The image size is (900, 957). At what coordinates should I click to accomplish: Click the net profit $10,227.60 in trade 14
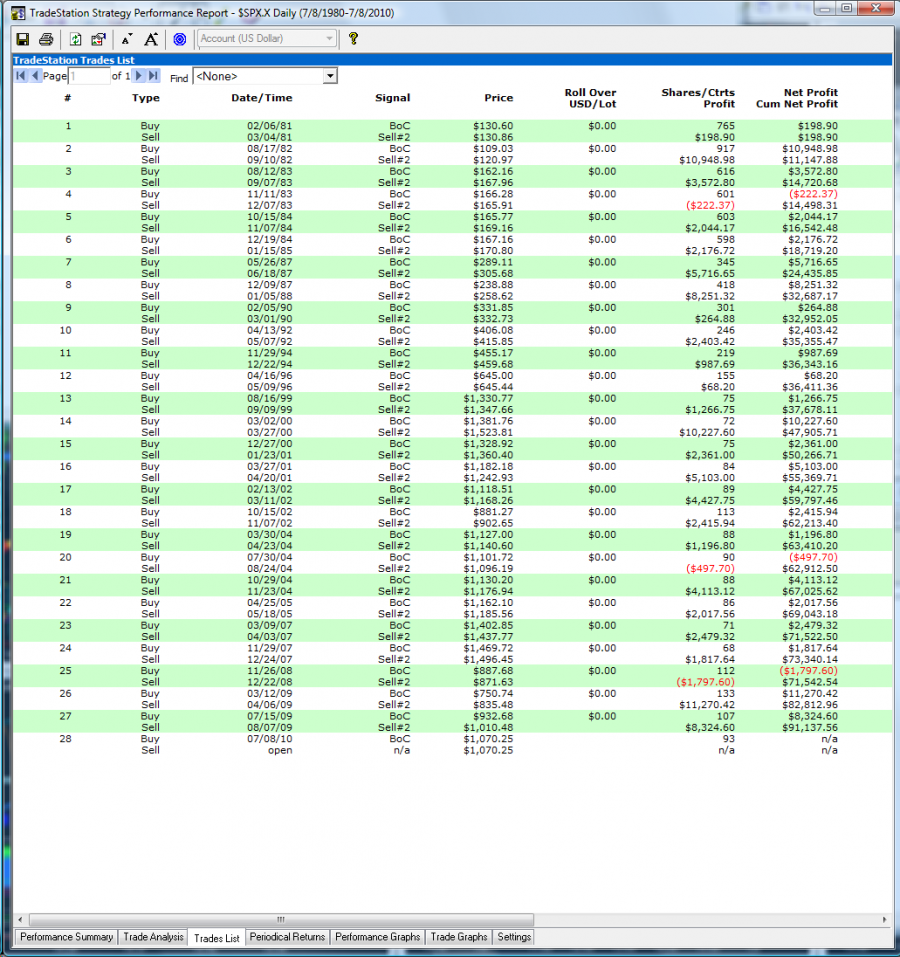pos(810,421)
